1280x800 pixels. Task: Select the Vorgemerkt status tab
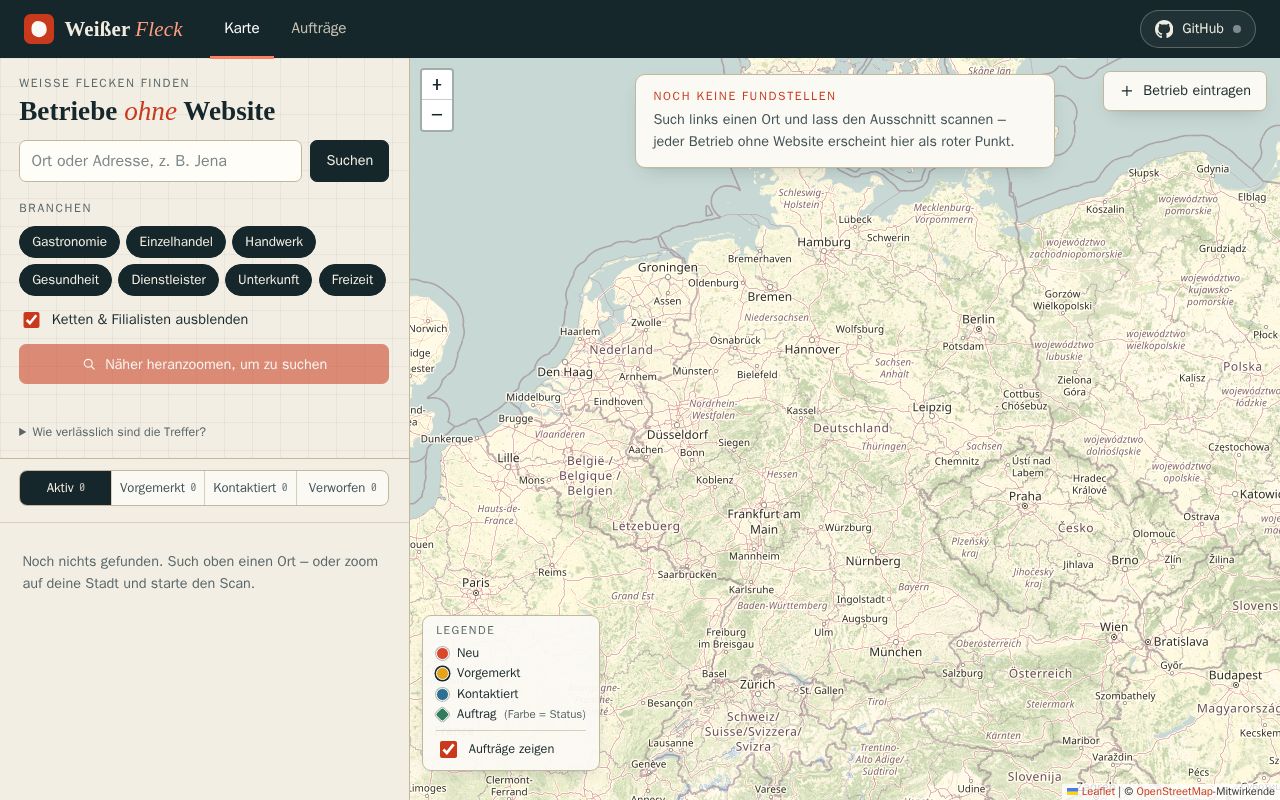158,488
